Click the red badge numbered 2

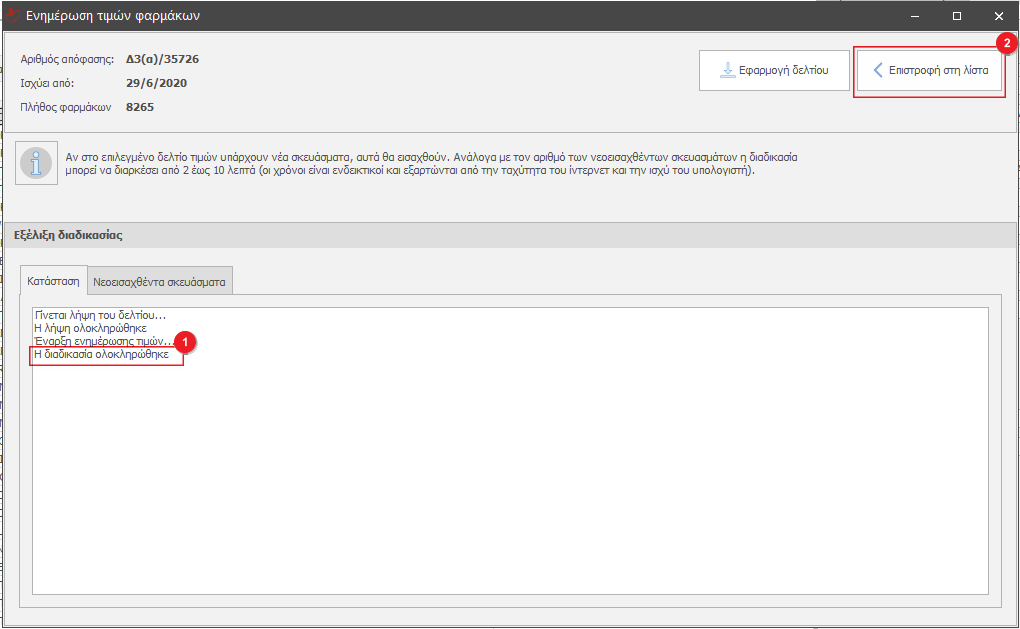click(x=1007, y=43)
